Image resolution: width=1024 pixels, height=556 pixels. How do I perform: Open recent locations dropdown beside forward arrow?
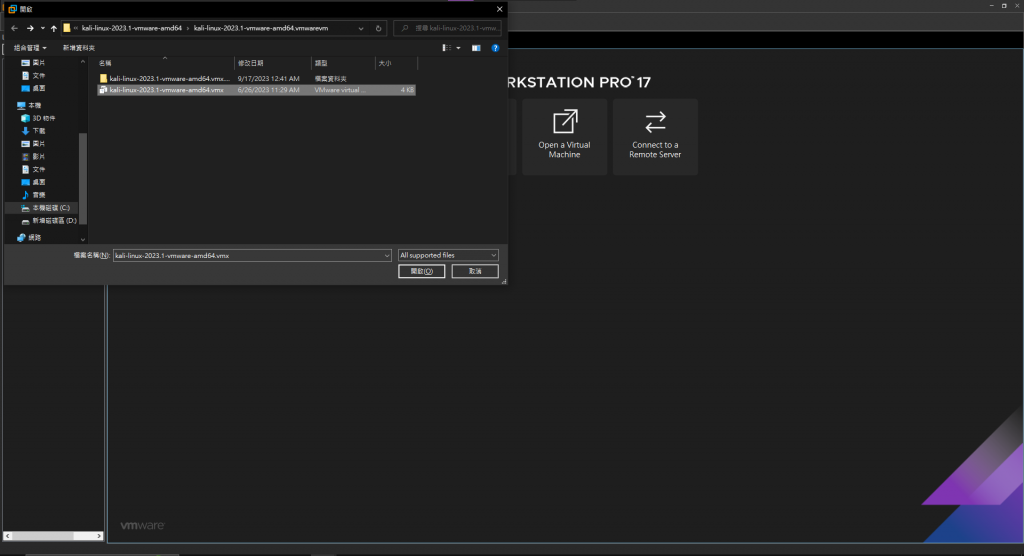[42, 28]
